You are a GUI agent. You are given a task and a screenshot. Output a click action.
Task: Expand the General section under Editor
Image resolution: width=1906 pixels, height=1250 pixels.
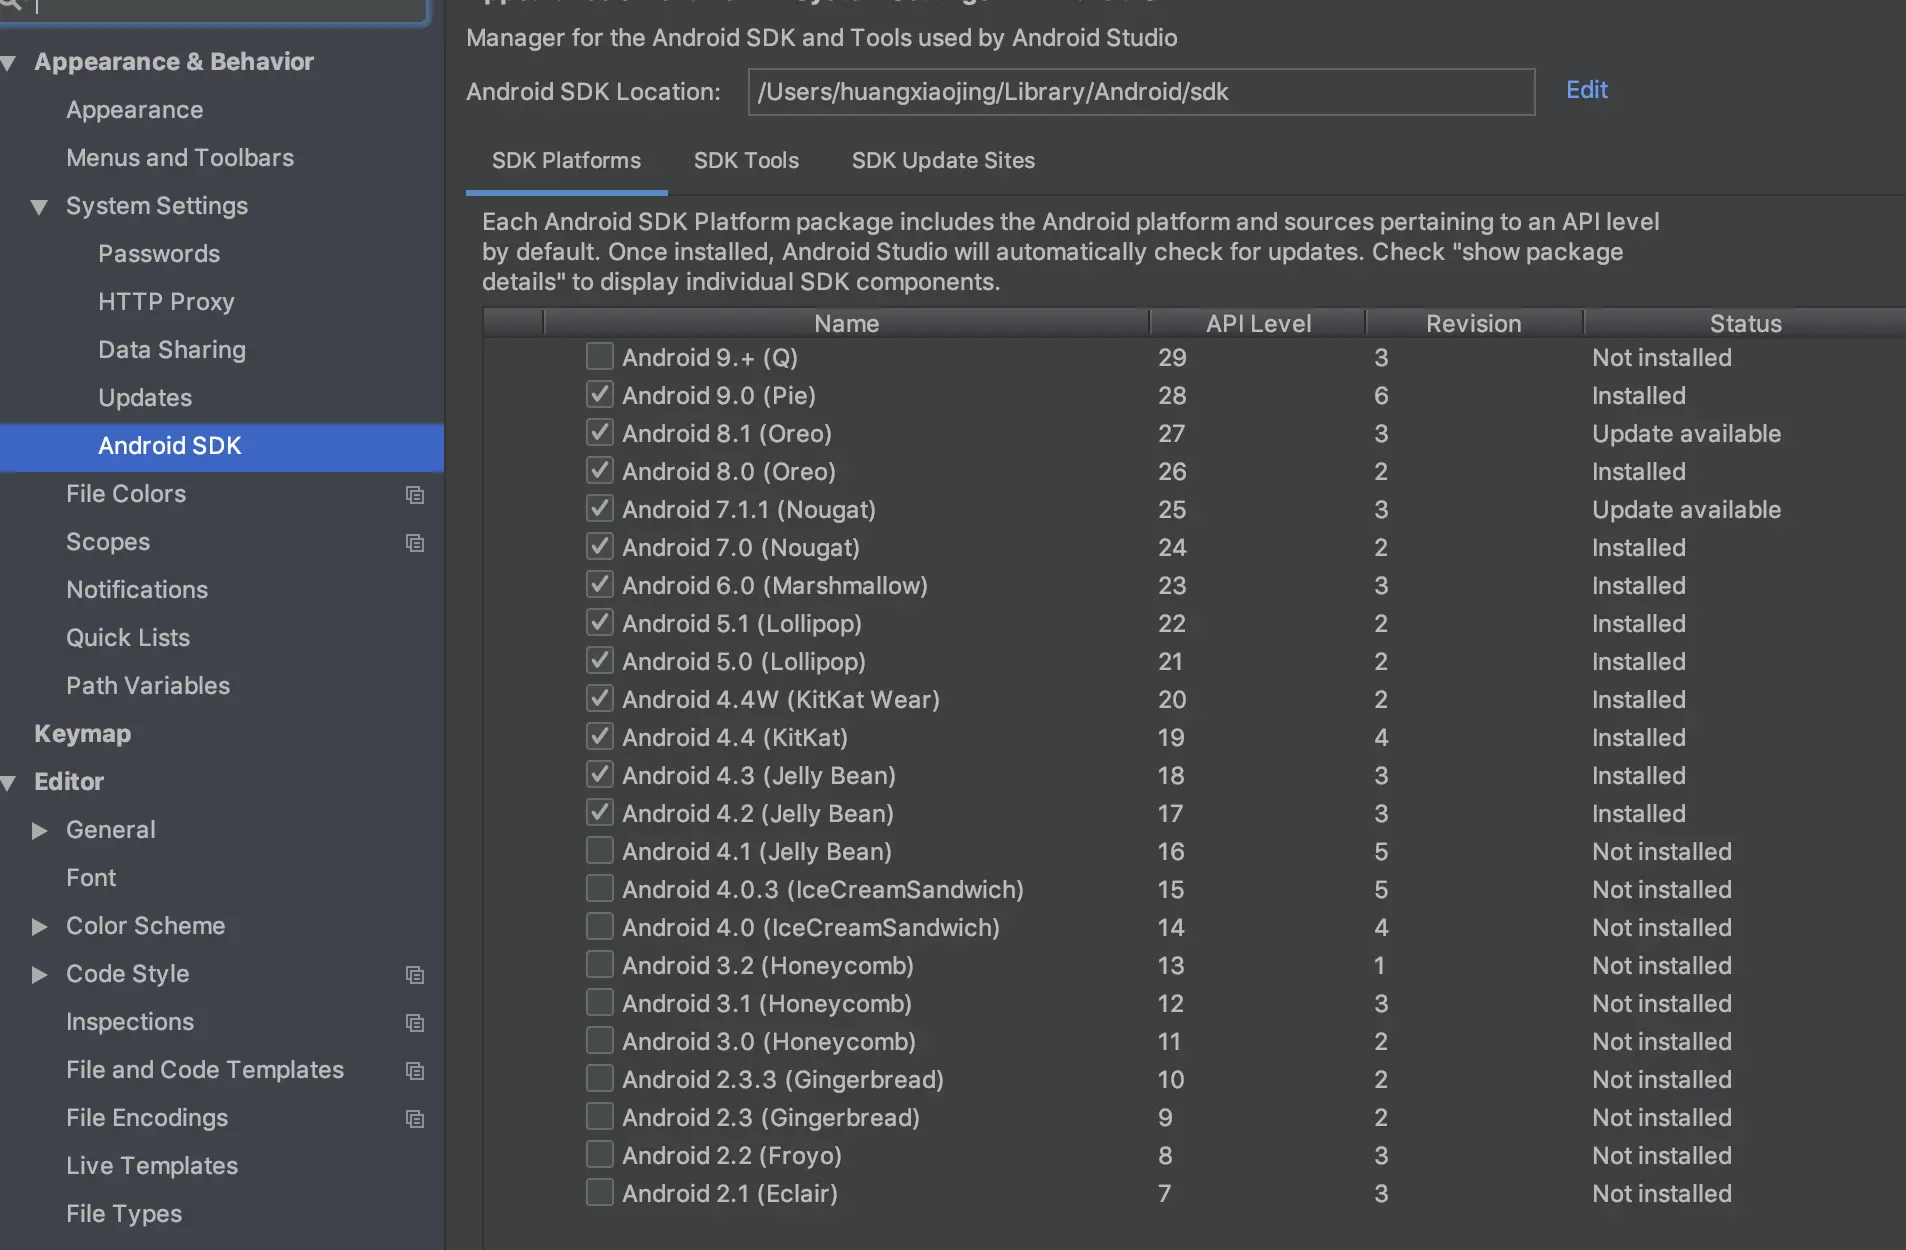pos(39,831)
